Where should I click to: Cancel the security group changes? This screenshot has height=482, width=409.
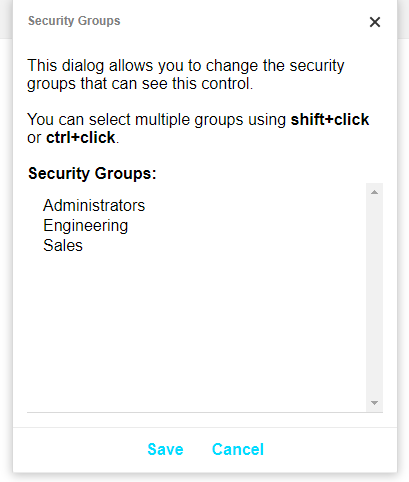pyautogui.click(x=238, y=449)
